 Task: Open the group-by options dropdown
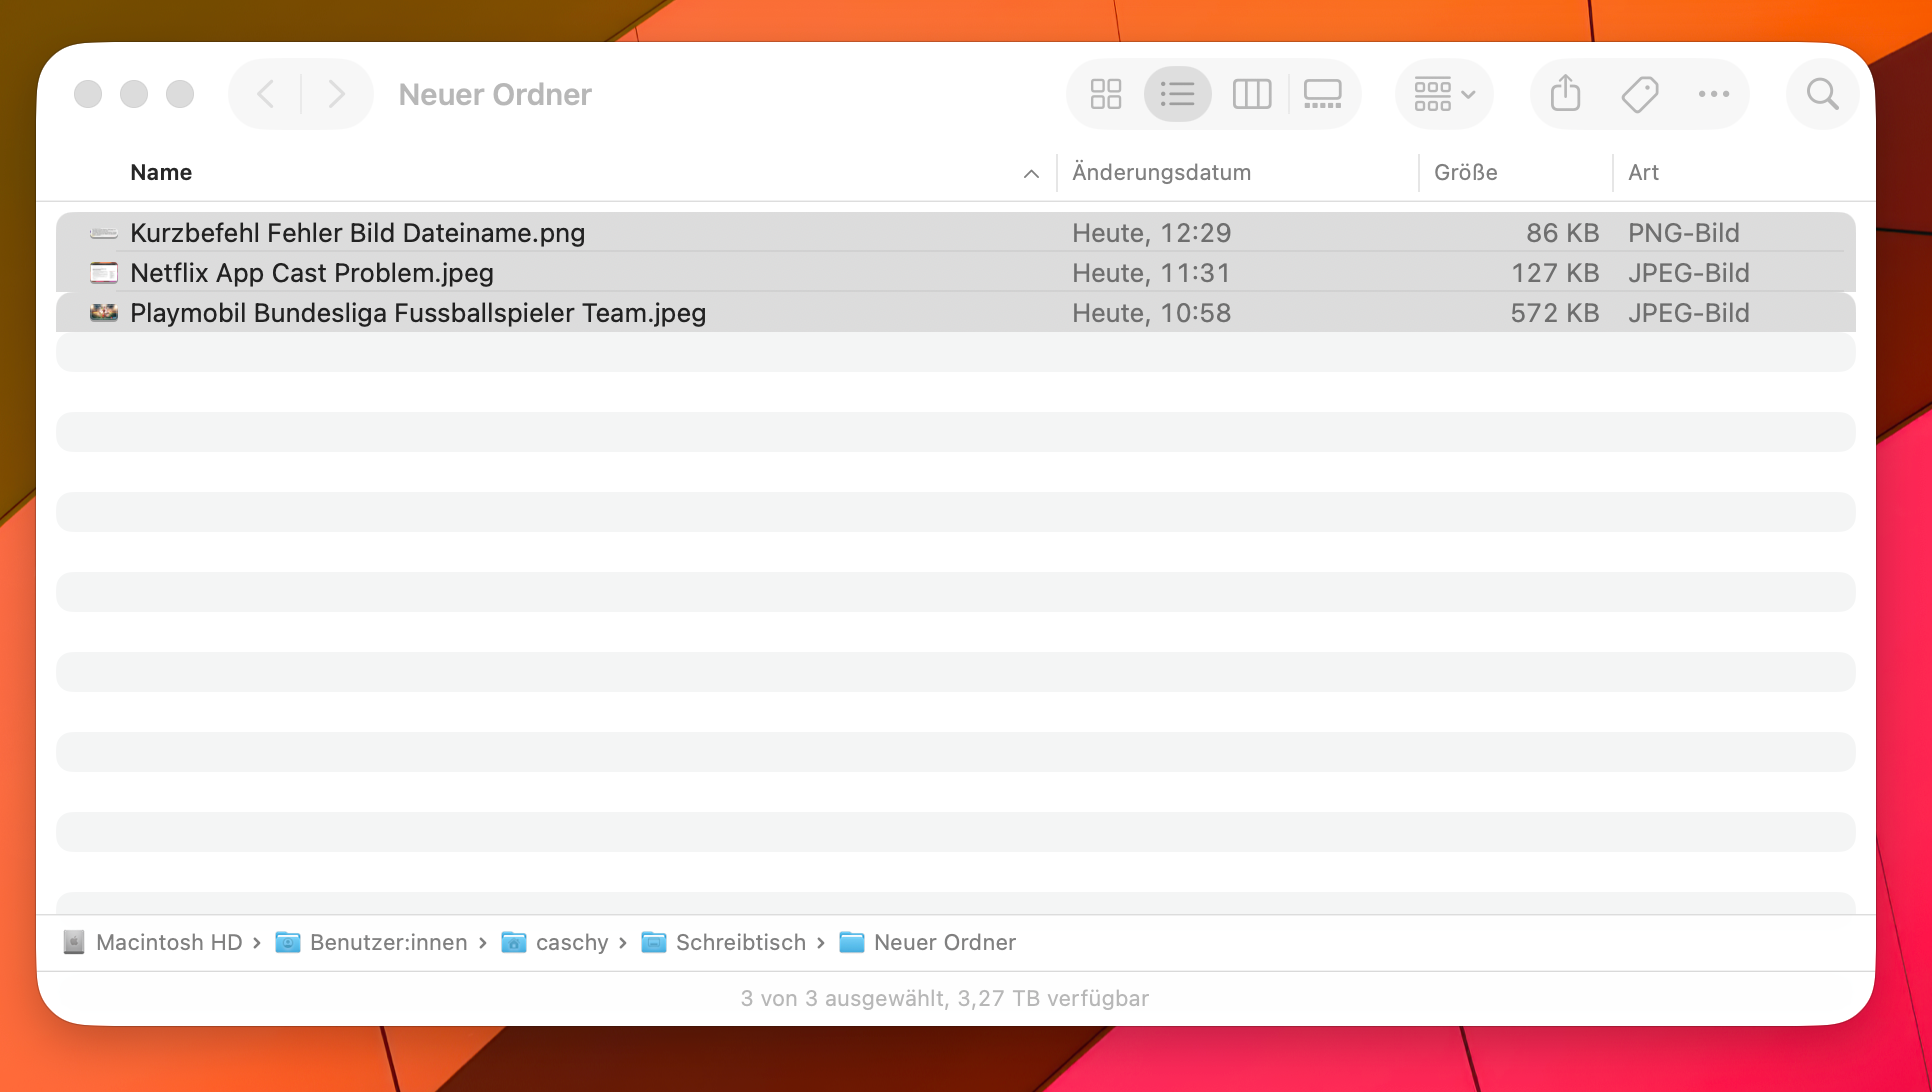click(1444, 94)
